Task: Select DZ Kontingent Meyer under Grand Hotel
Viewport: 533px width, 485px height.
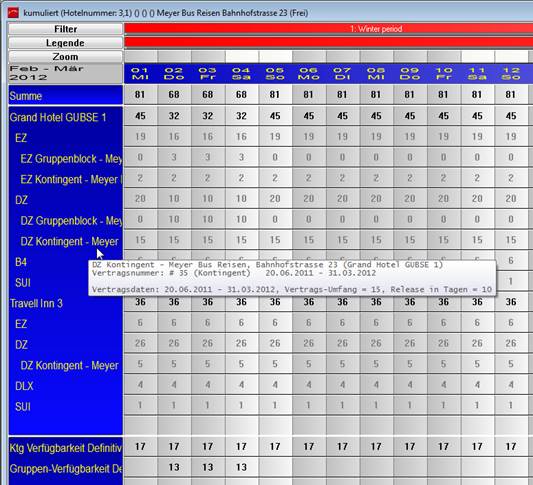Action: tap(66, 241)
